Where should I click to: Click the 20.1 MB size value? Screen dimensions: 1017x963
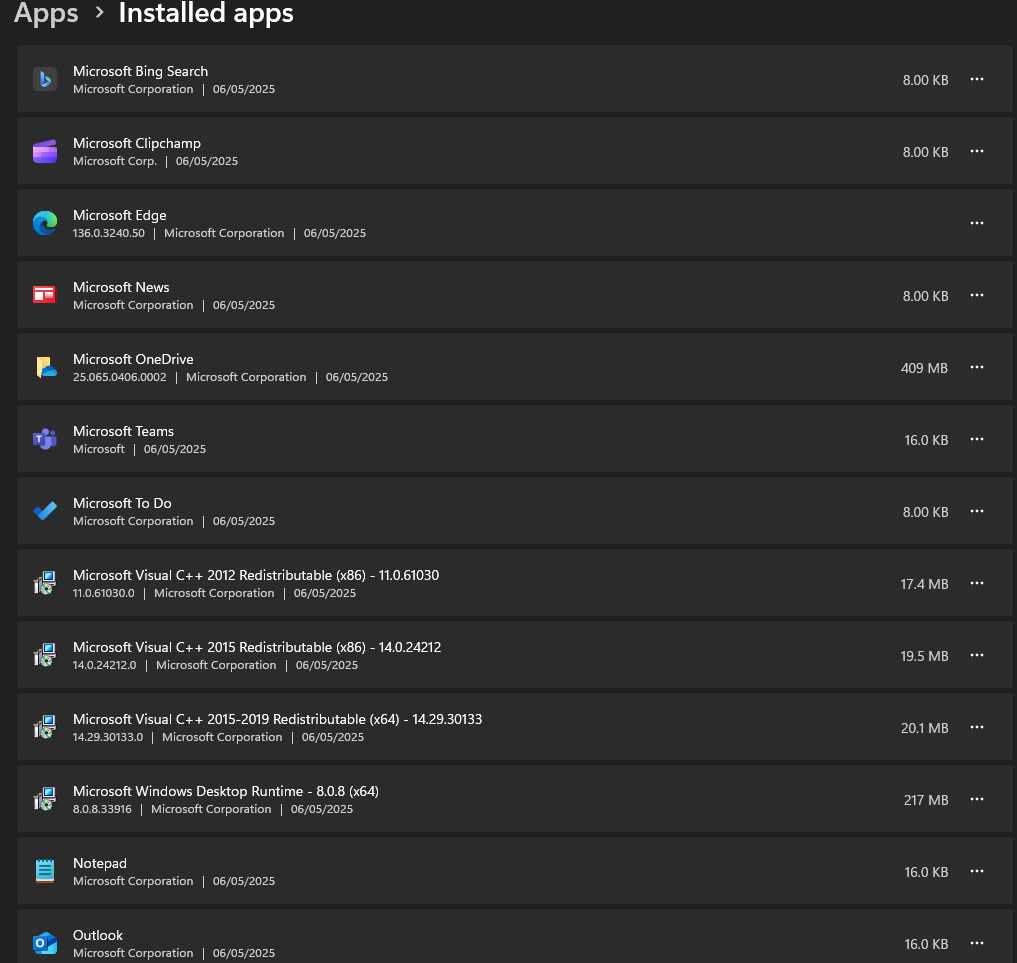[x=924, y=728]
